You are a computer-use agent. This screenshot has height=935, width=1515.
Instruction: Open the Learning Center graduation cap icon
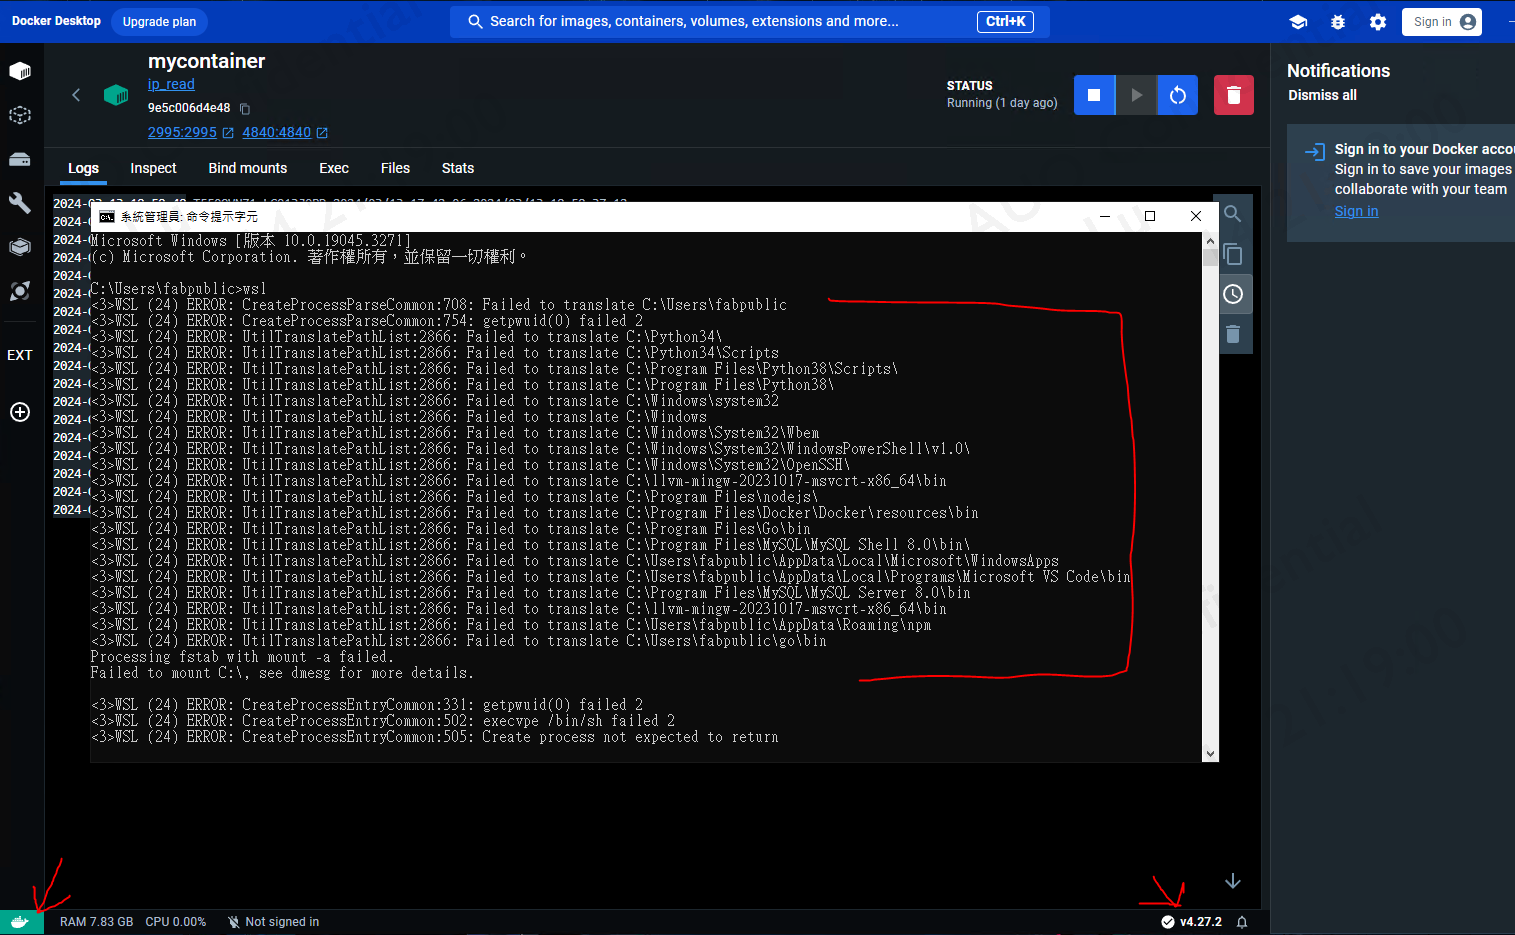(1297, 21)
